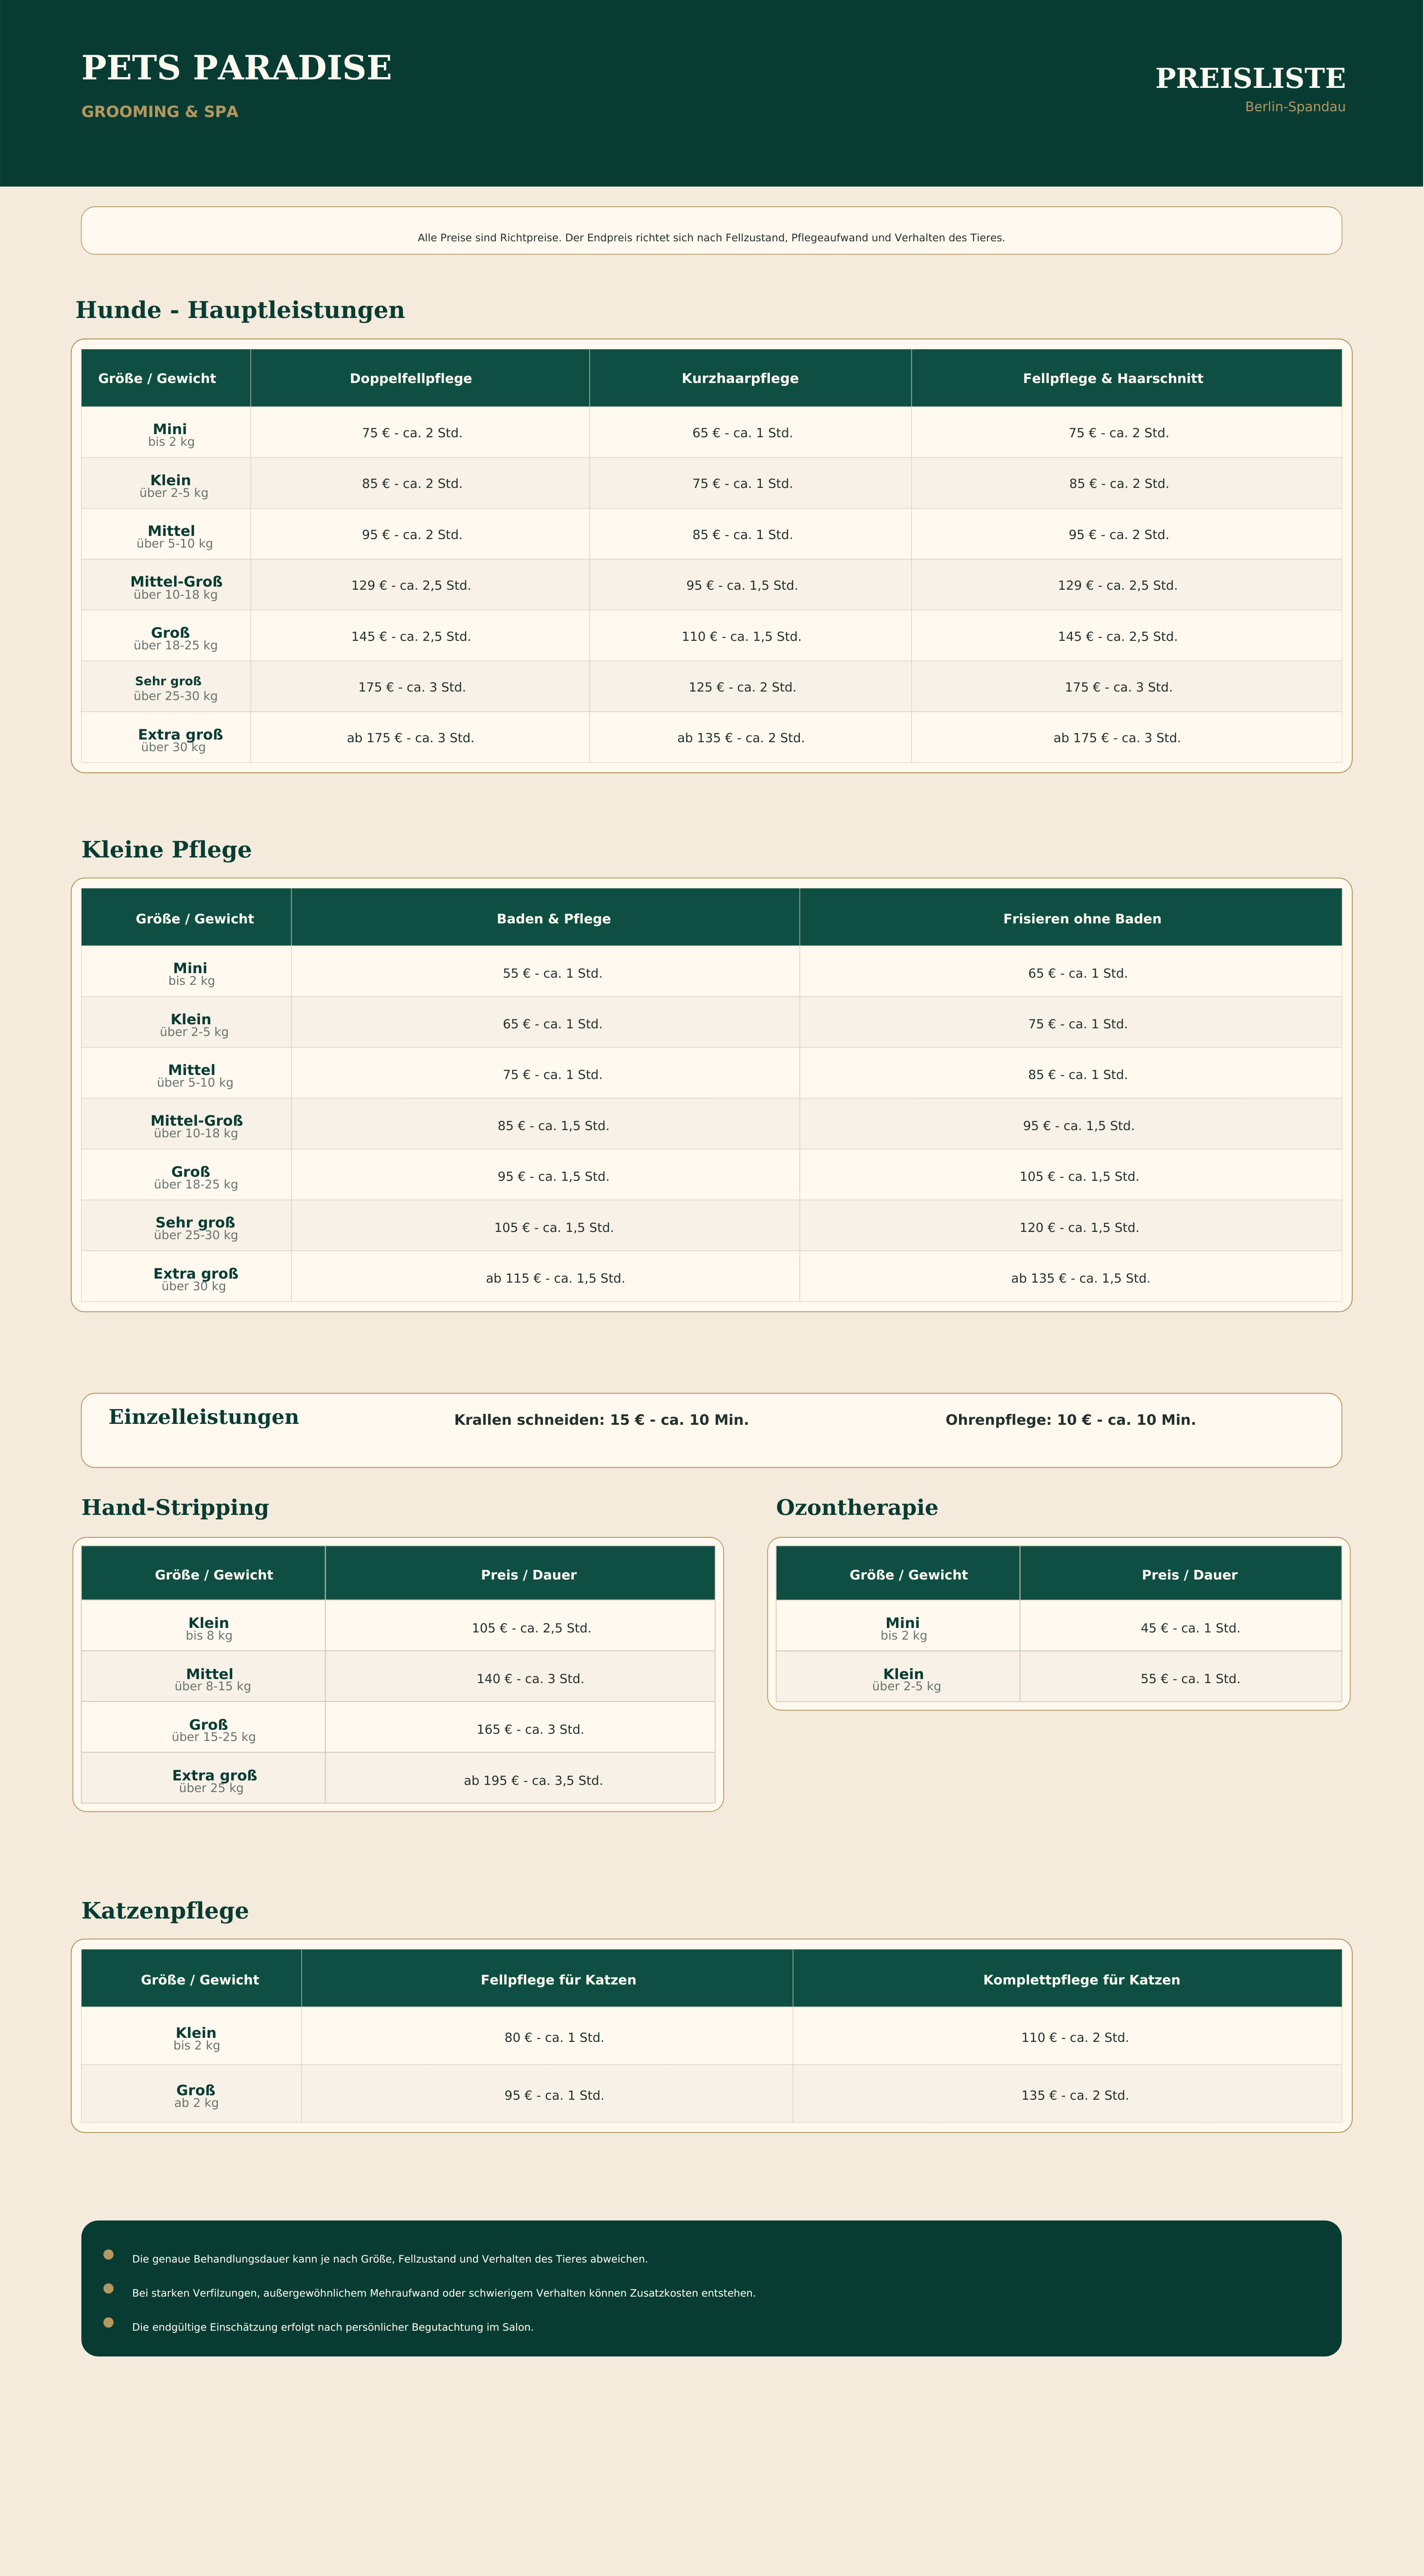Screen dimensions: 1424x2576
Task: Select the "ab 115 € - ca. 1,5 Std." cell
Action: tap(555, 1279)
